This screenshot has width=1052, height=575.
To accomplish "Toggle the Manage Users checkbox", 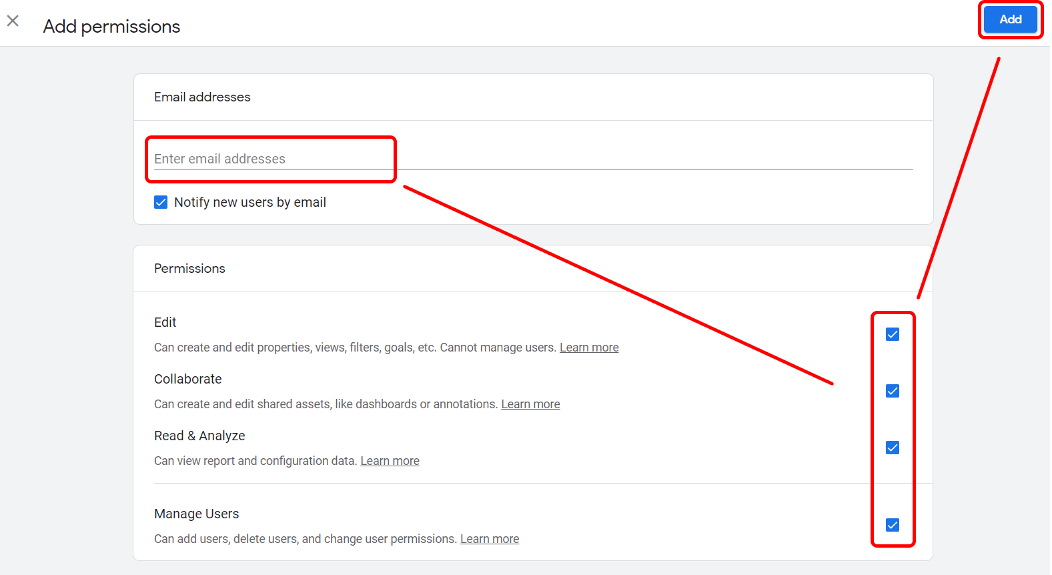I will [x=892, y=525].
